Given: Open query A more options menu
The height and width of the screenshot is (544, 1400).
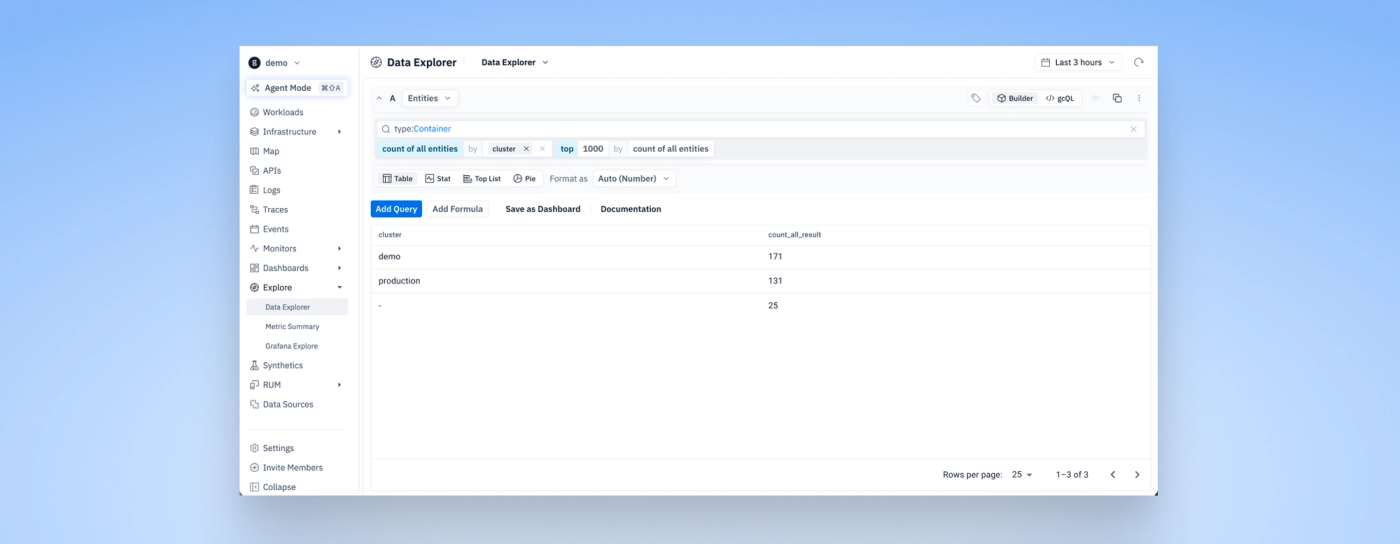Looking at the screenshot, I should (1139, 98).
